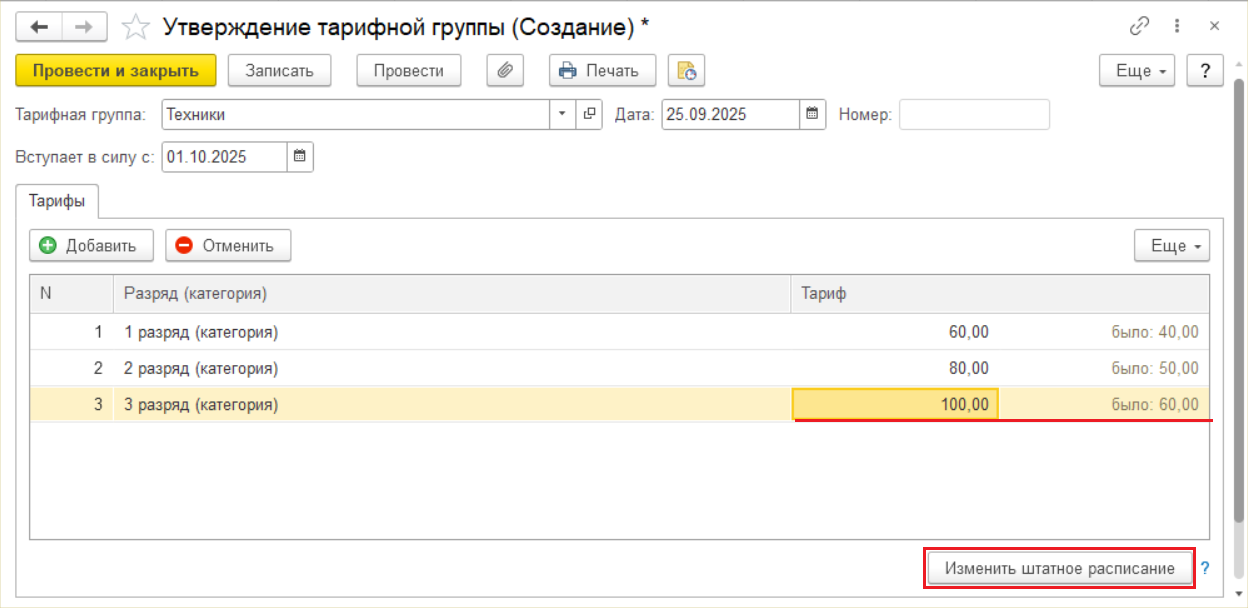The image size is (1248, 608).
Task: Click the Отменить button in the table toolbar
Action: [x=228, y=246]
